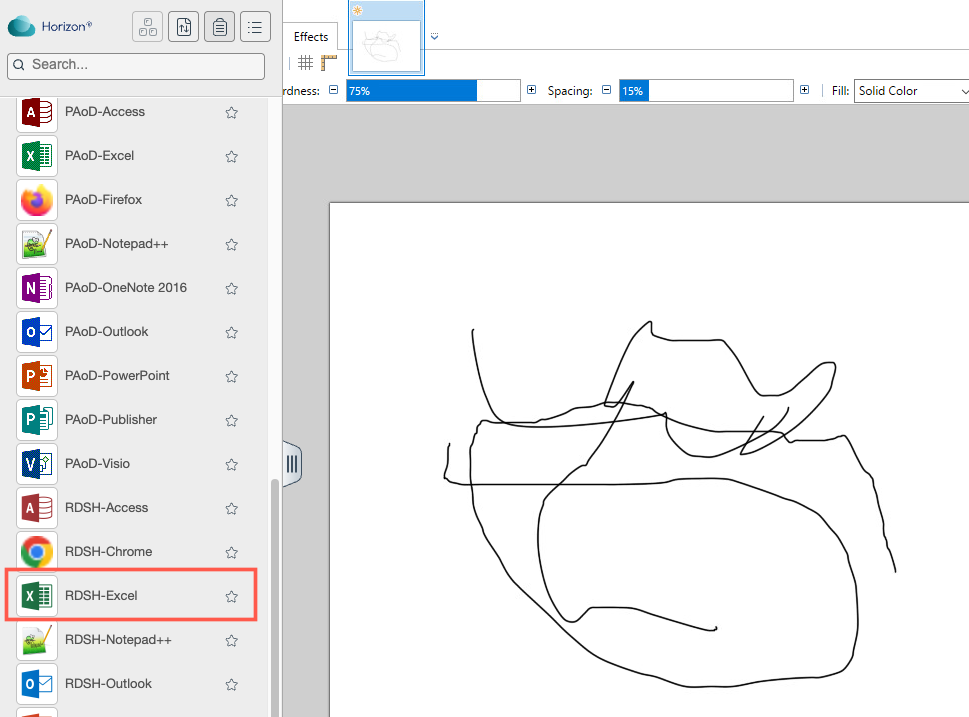Click the file transfer icon in Horizon sidebar

point(184,27)
